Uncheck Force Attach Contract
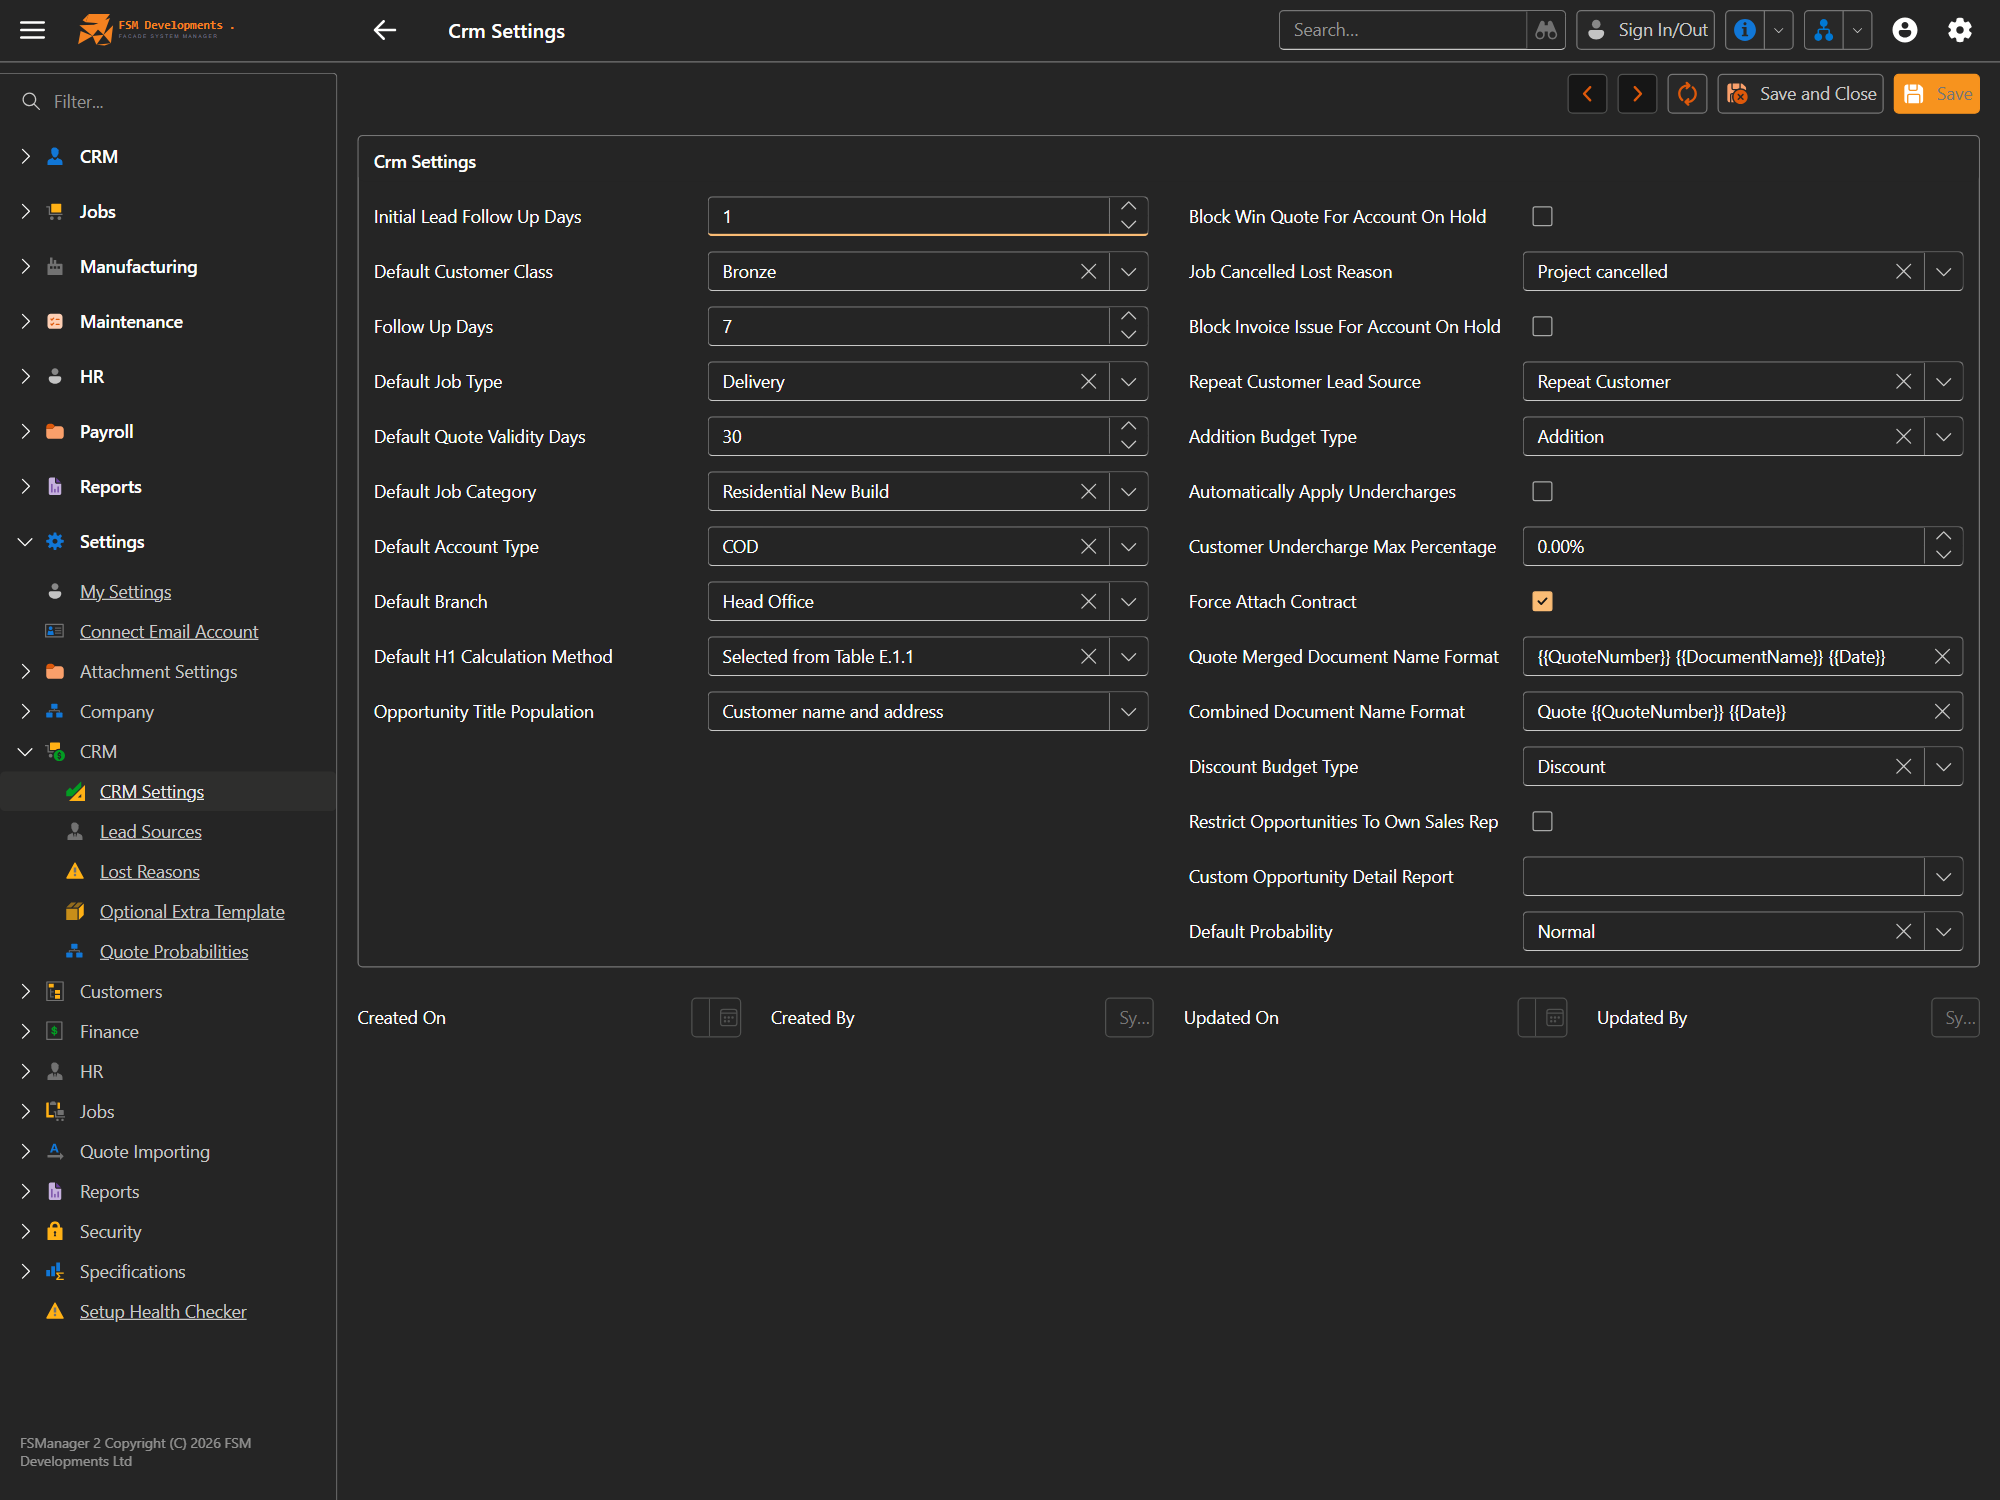This screenshot has width=2000, height=1500. (x=1543, y=601)
